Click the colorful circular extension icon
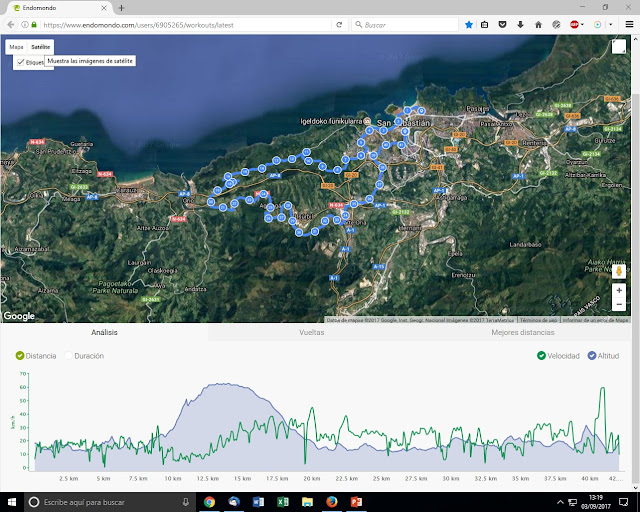Image resolution: width=640 pixels, height=512 pixels. pos(597,25)
